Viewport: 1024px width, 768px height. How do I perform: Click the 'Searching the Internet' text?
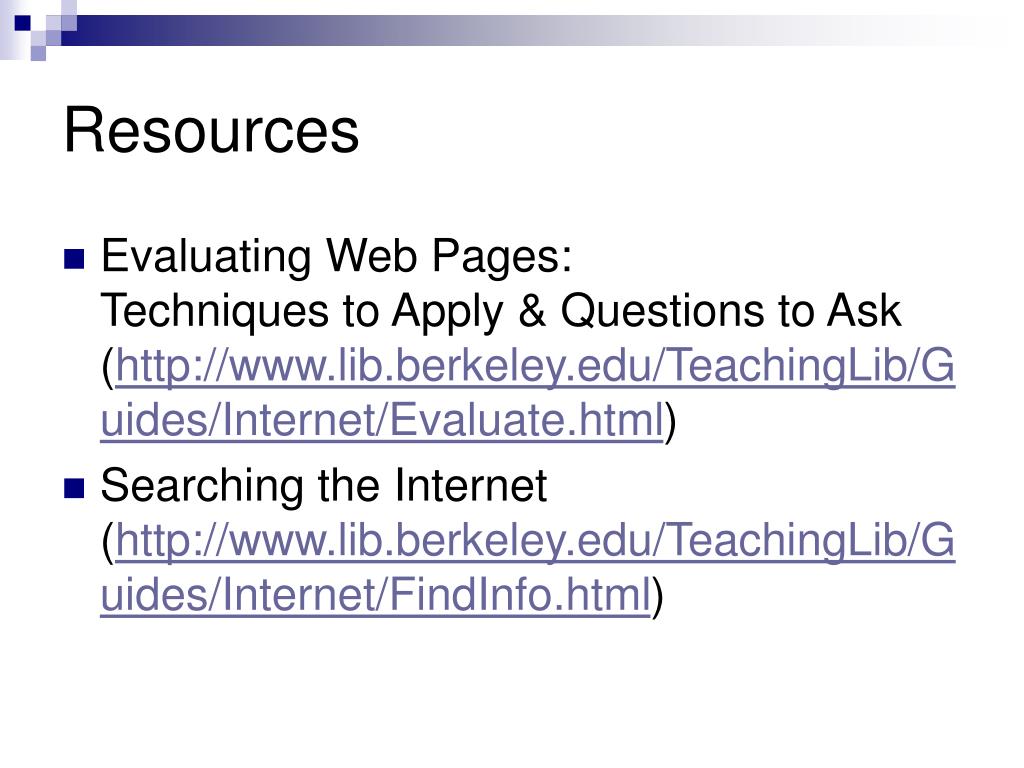pos(323,485)
